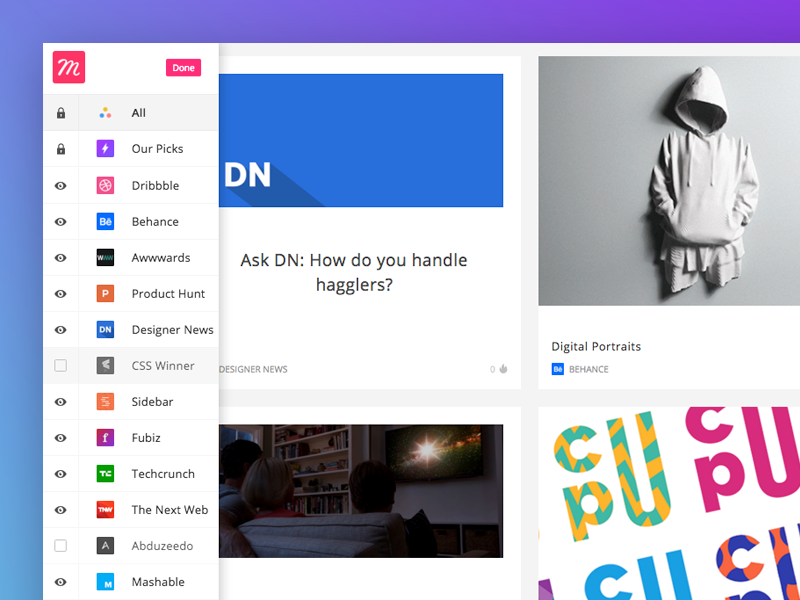The image size is (800, 600).
Task: Click the lock icon beside Our Picks
Action: pyautogui.click(x=61, y=149)
